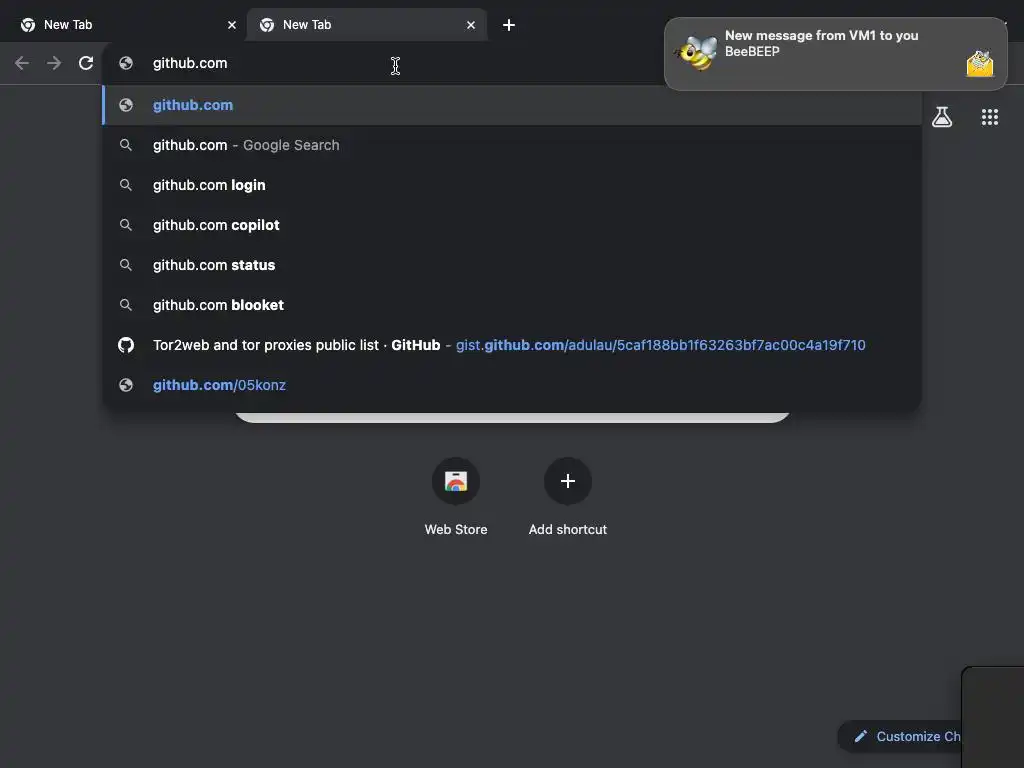The height and width of the screenshot is (768, 1024).
Task: Pick the github.com Google Search suggestion
Action: tap(512, 145)
